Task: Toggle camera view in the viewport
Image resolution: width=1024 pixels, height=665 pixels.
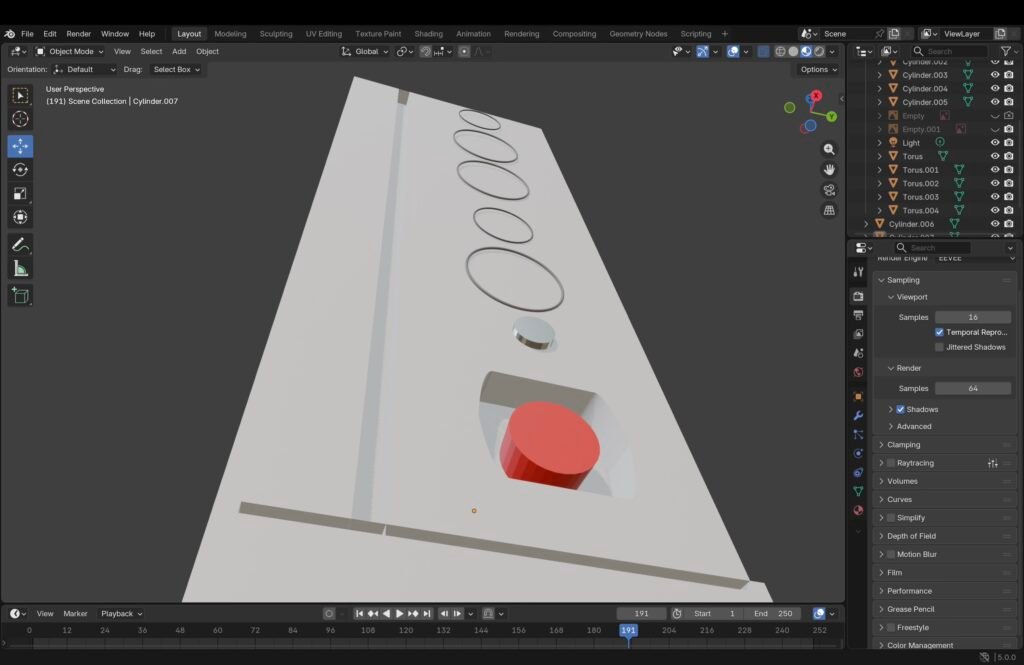Action: [x=829, y=190]
